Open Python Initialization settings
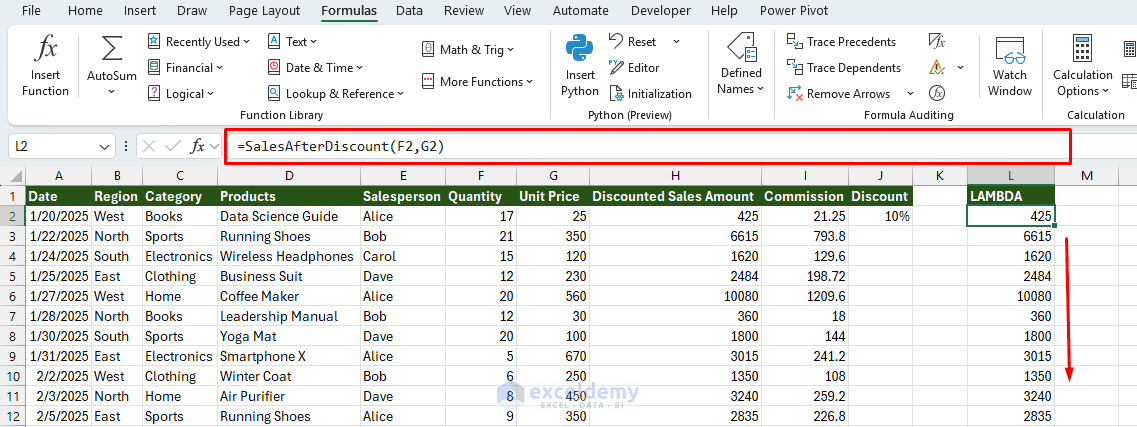1137x427 pixels. (650, 94)
